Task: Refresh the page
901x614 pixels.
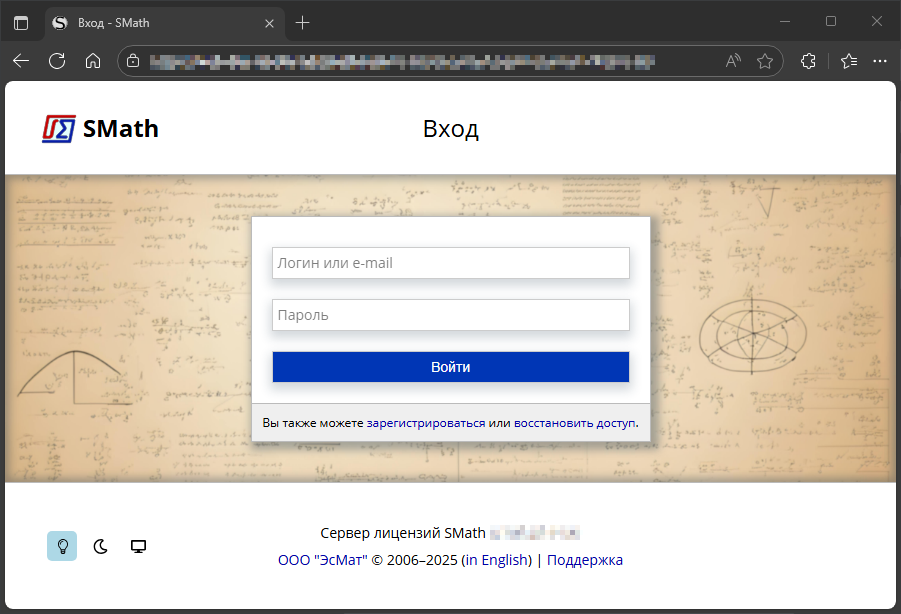Action: pyautogui.click(x=57, y=61)
